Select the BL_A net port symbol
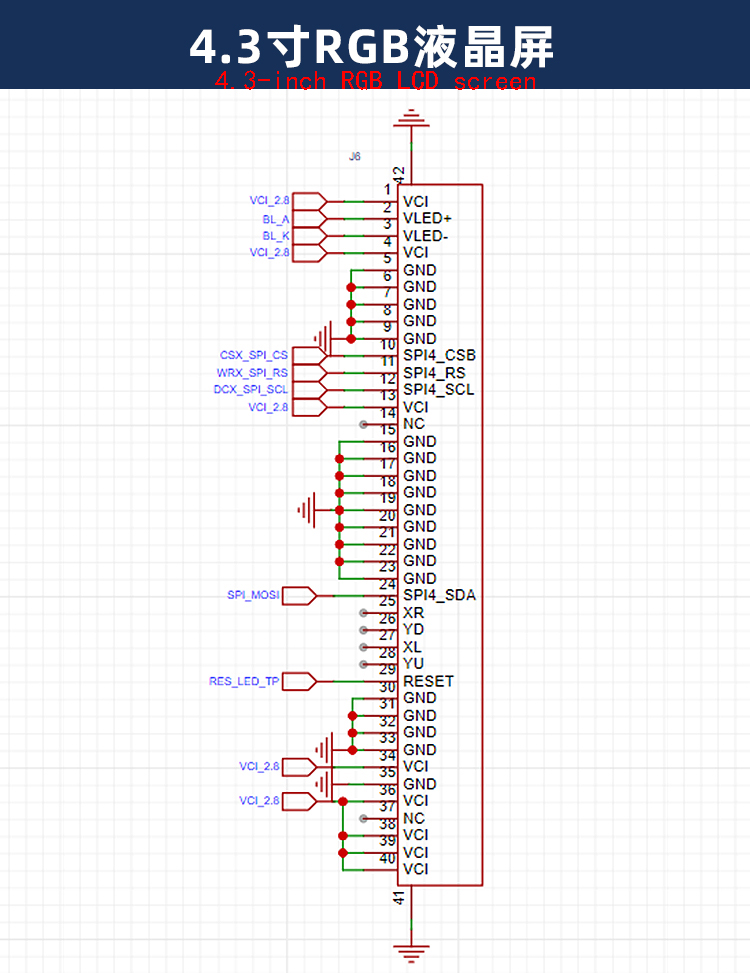 [x=310, y=219]
